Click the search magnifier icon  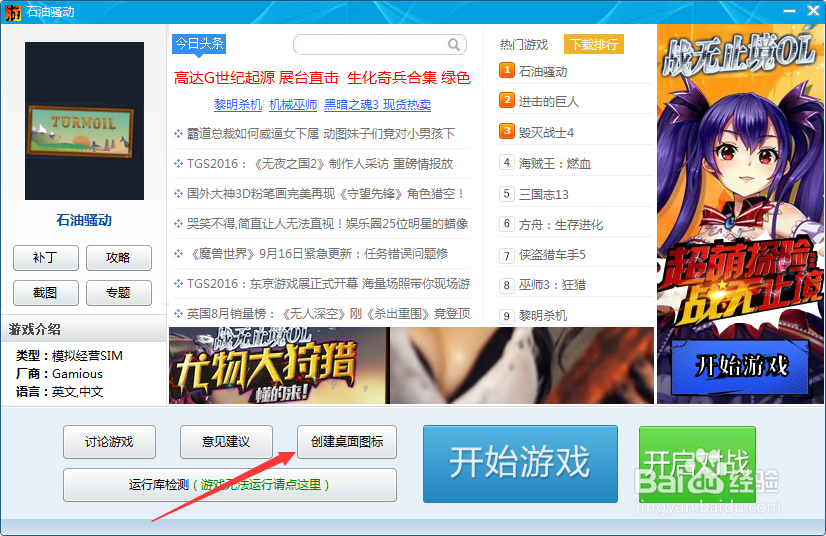point(454,45)
